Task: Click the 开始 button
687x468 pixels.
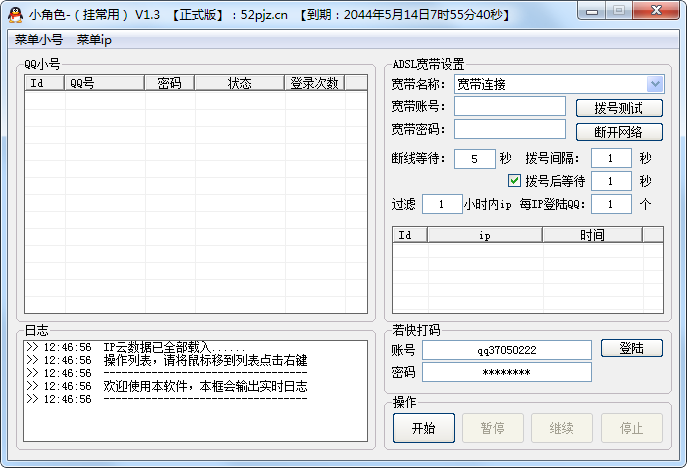Action: [423, 428]
